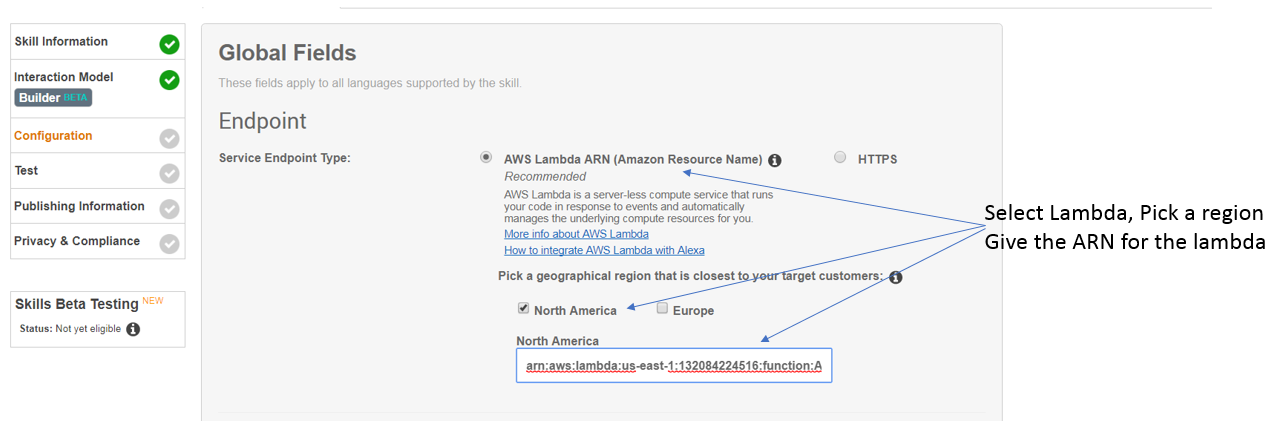Click gray checkmark beside Privacy & Compliance
This screenshot has width=1272, height=435.
tap(169, 244)
